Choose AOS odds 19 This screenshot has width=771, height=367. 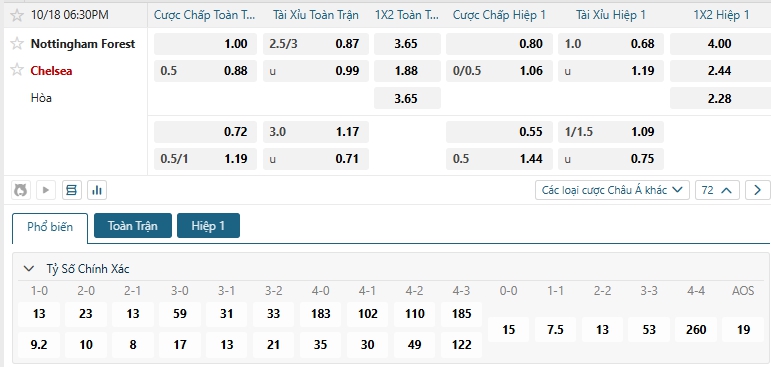[743, 330]
